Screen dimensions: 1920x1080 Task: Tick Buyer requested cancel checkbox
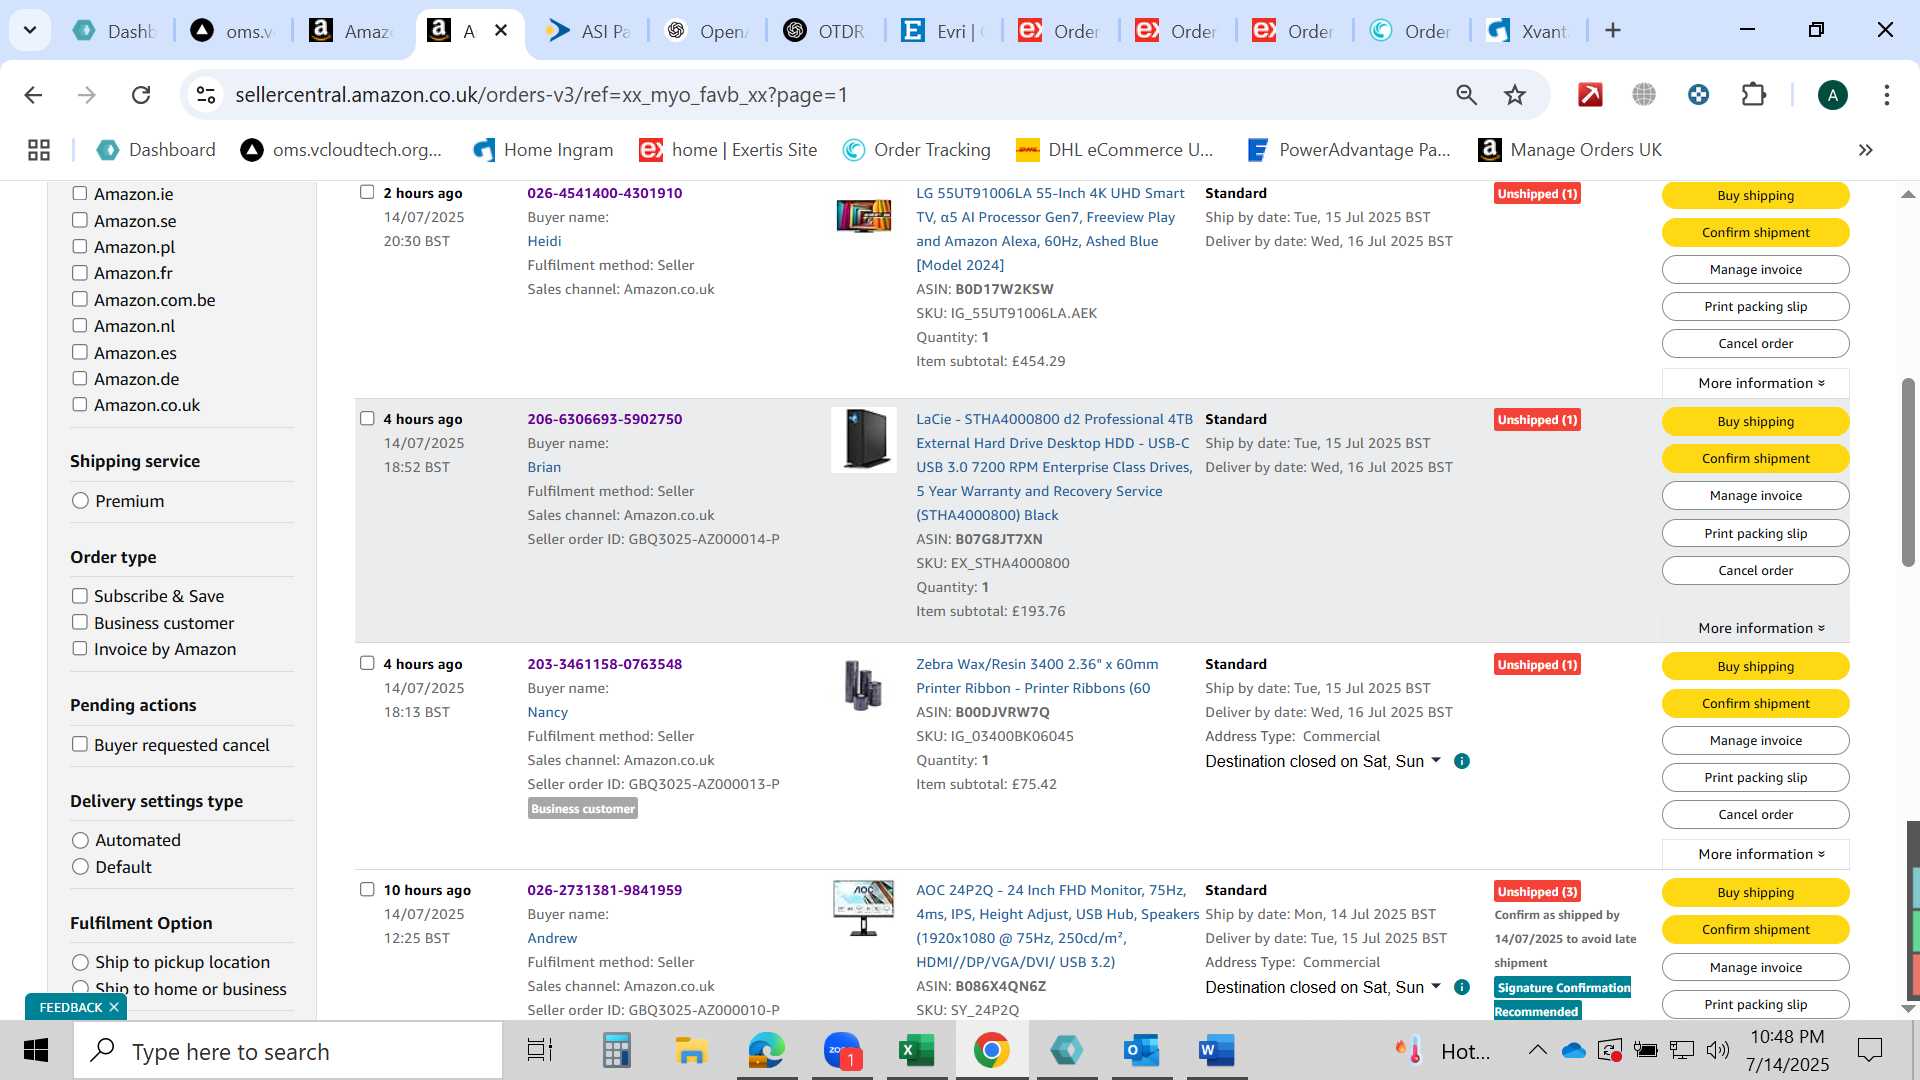click(80, 745)
